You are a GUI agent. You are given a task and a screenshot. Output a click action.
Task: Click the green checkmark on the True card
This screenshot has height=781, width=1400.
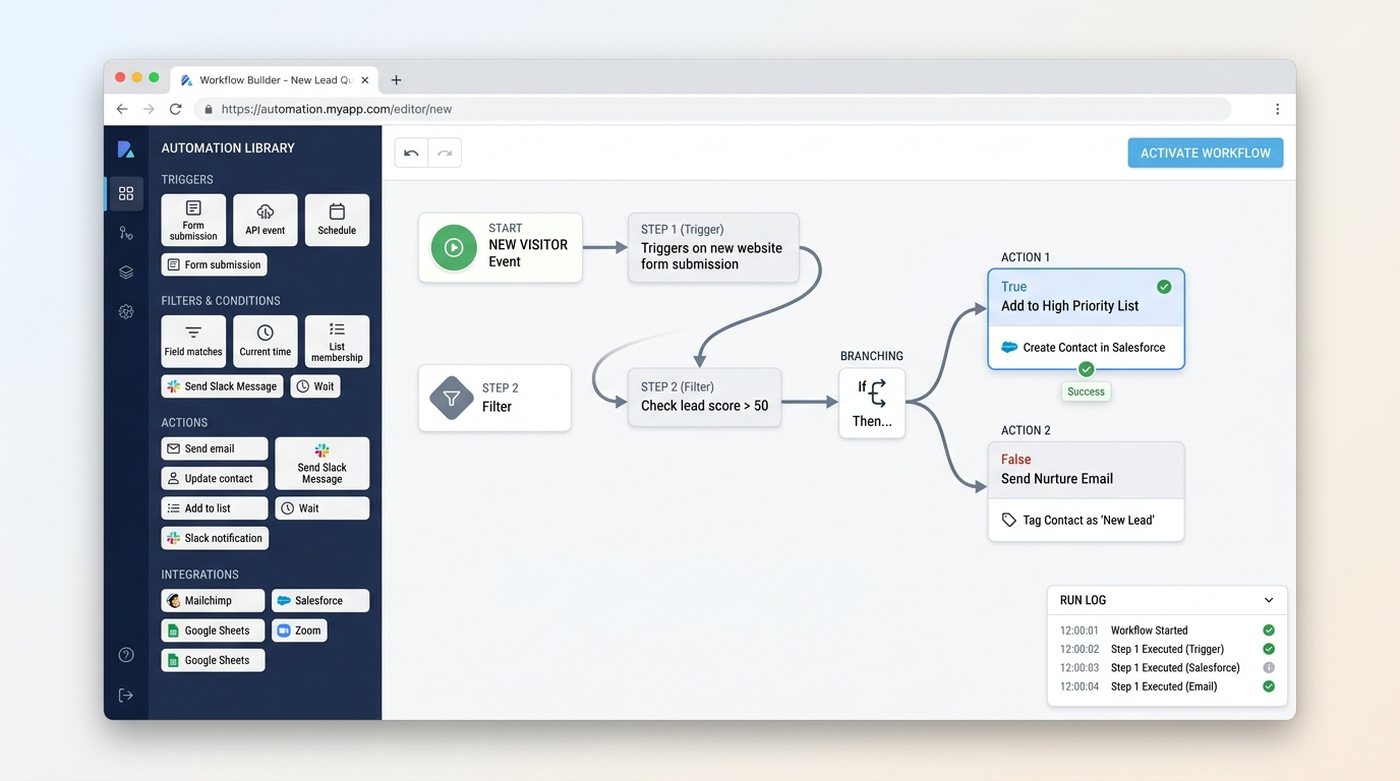[1164, 287]
